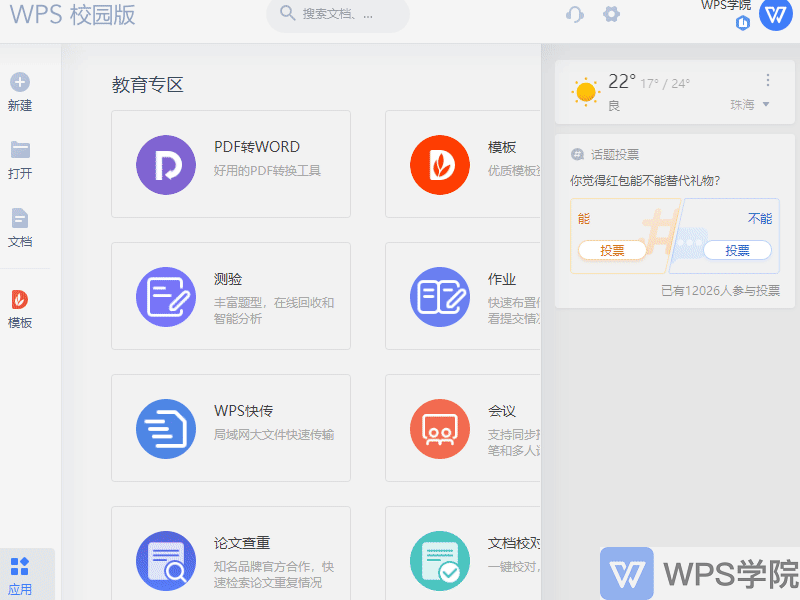This screenshot has height=600, width=800.
Task: Click the 作业 card title text
Action: tap(502, 279)
